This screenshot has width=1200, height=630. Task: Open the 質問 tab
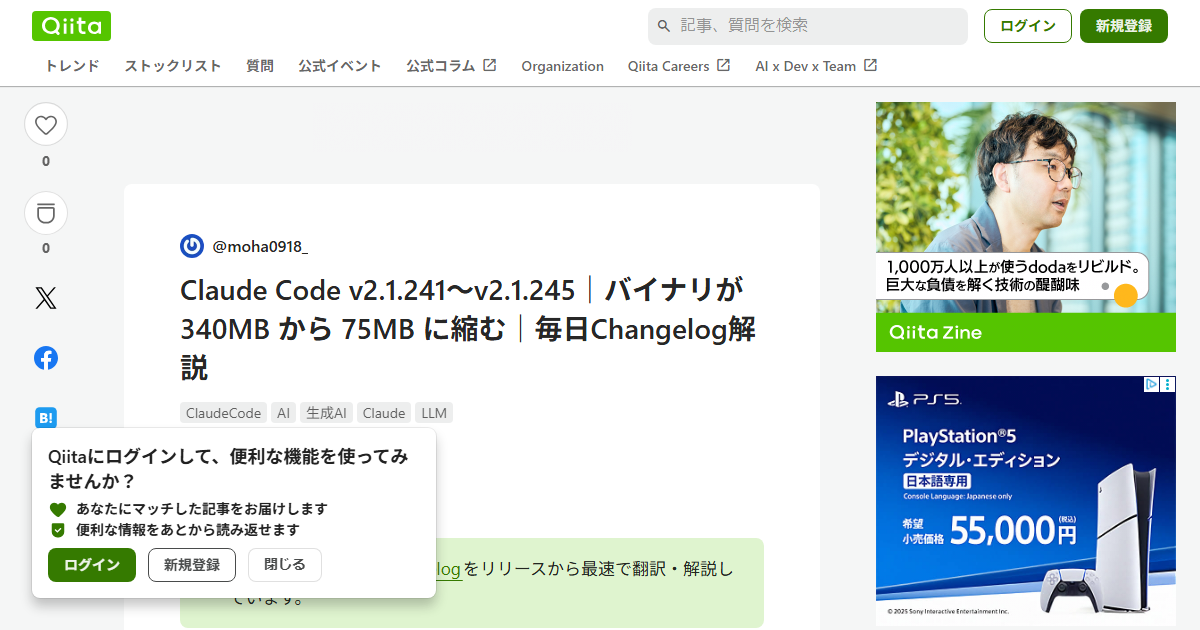pos(260,66)
